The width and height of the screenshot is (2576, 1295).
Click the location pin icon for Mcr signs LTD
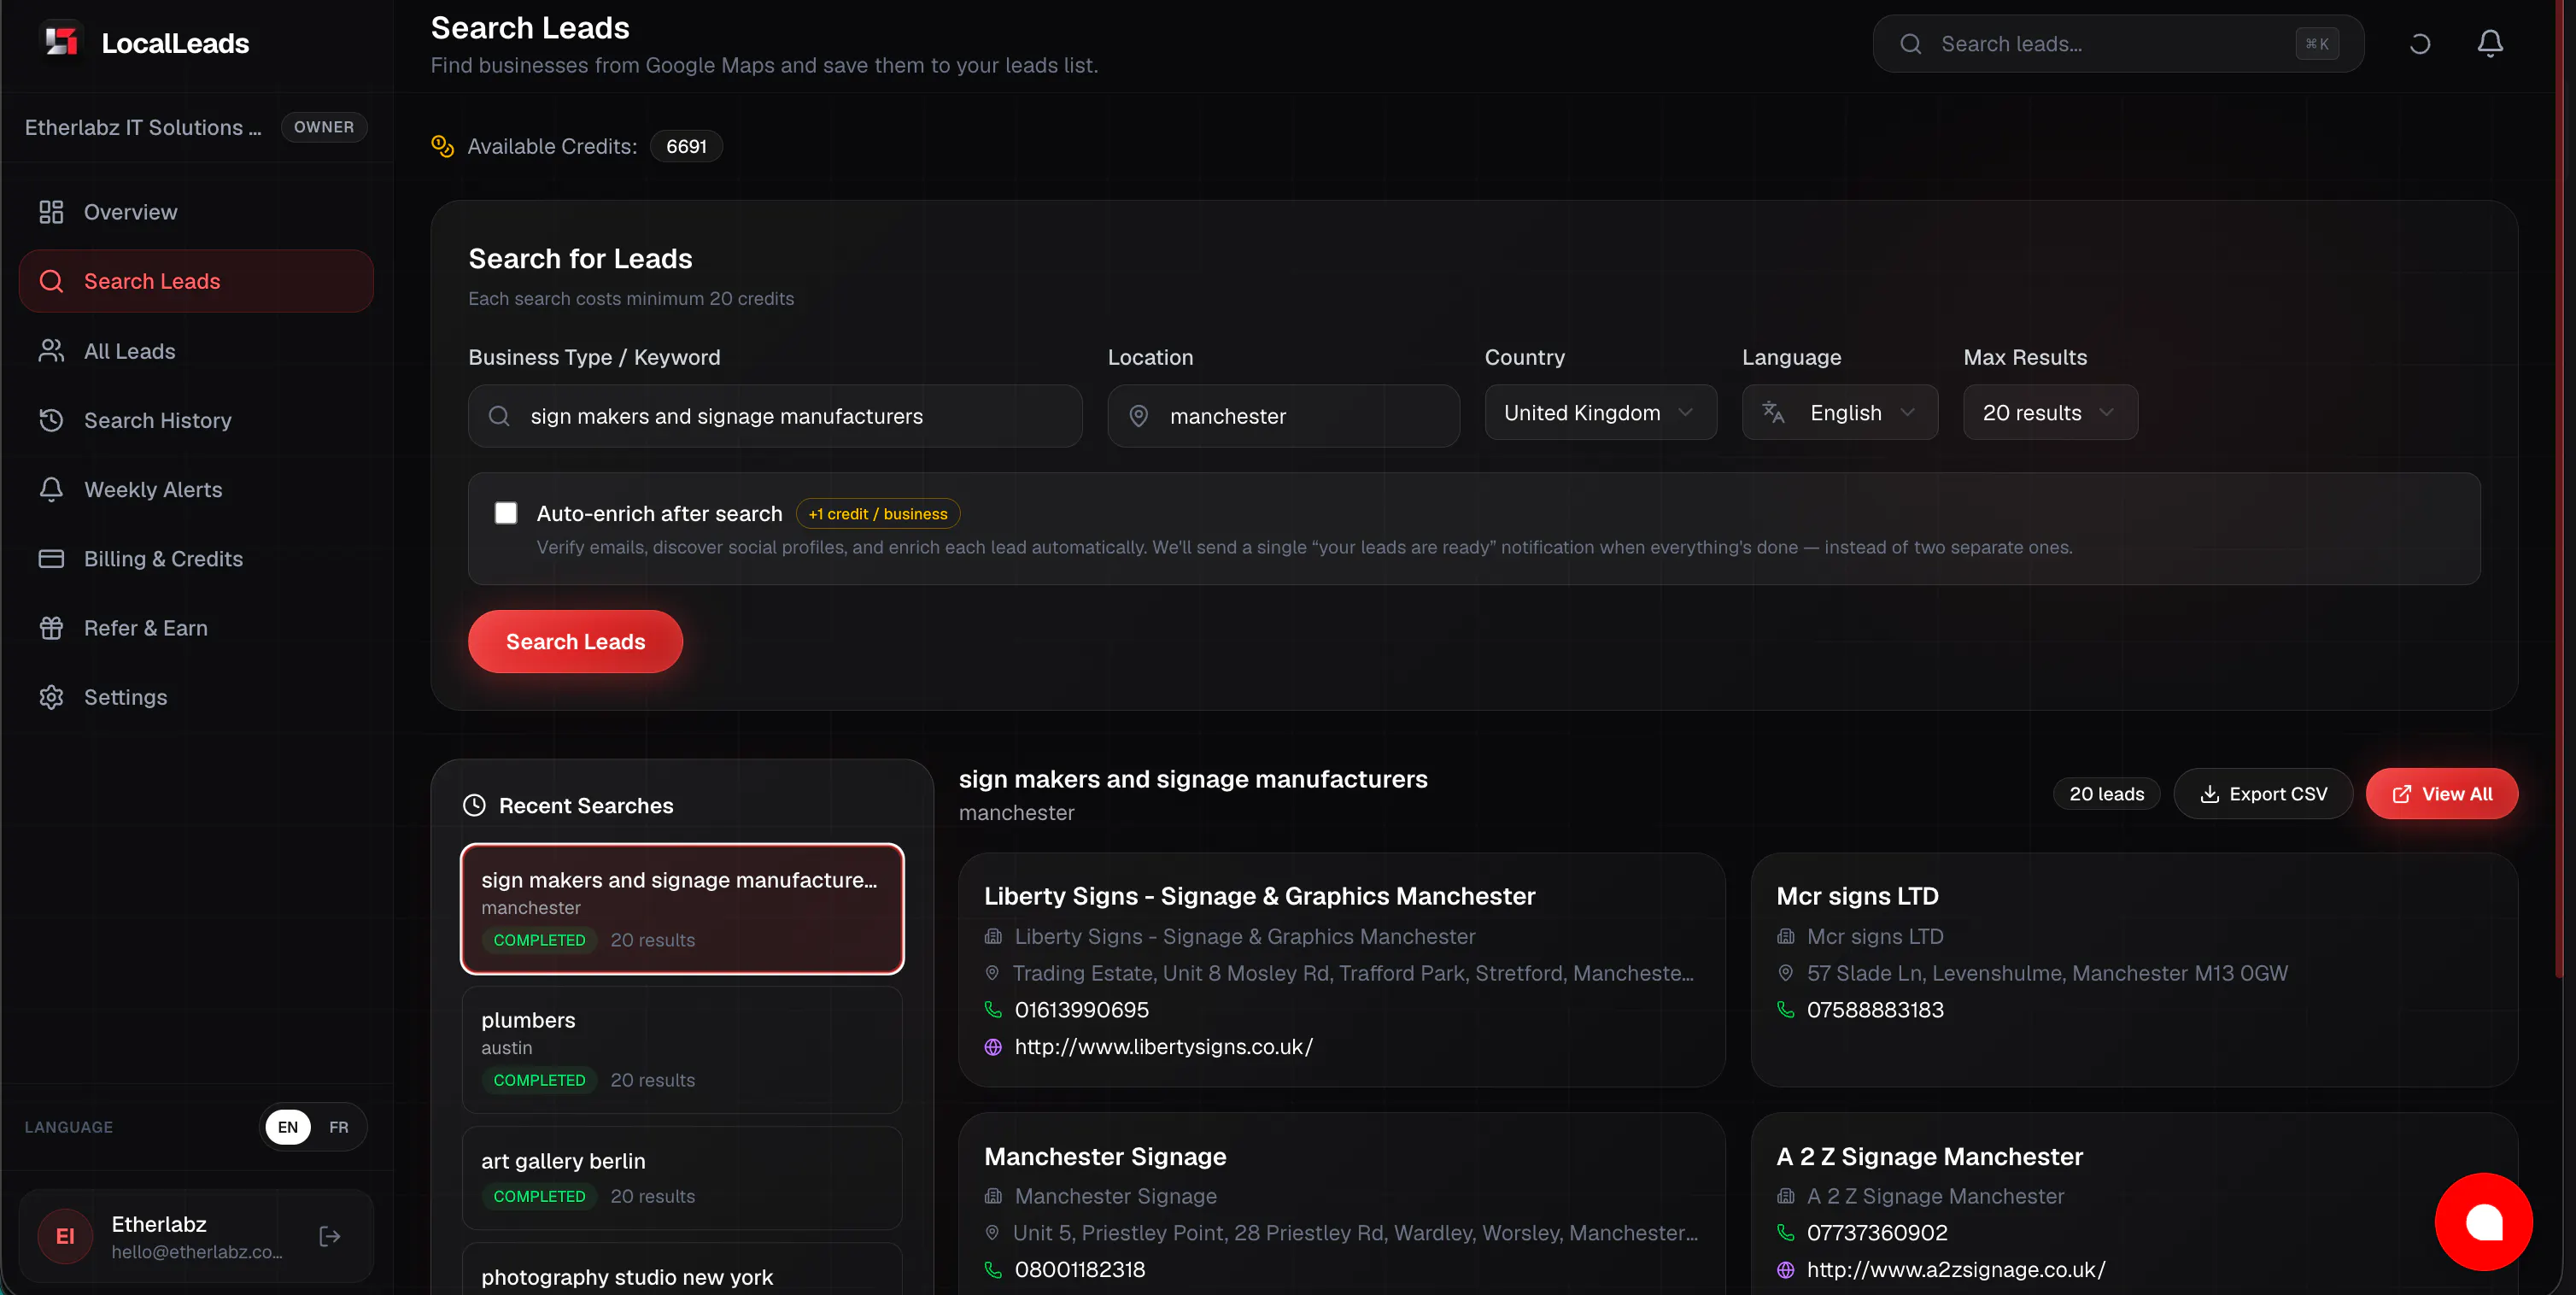point(1786,973)
